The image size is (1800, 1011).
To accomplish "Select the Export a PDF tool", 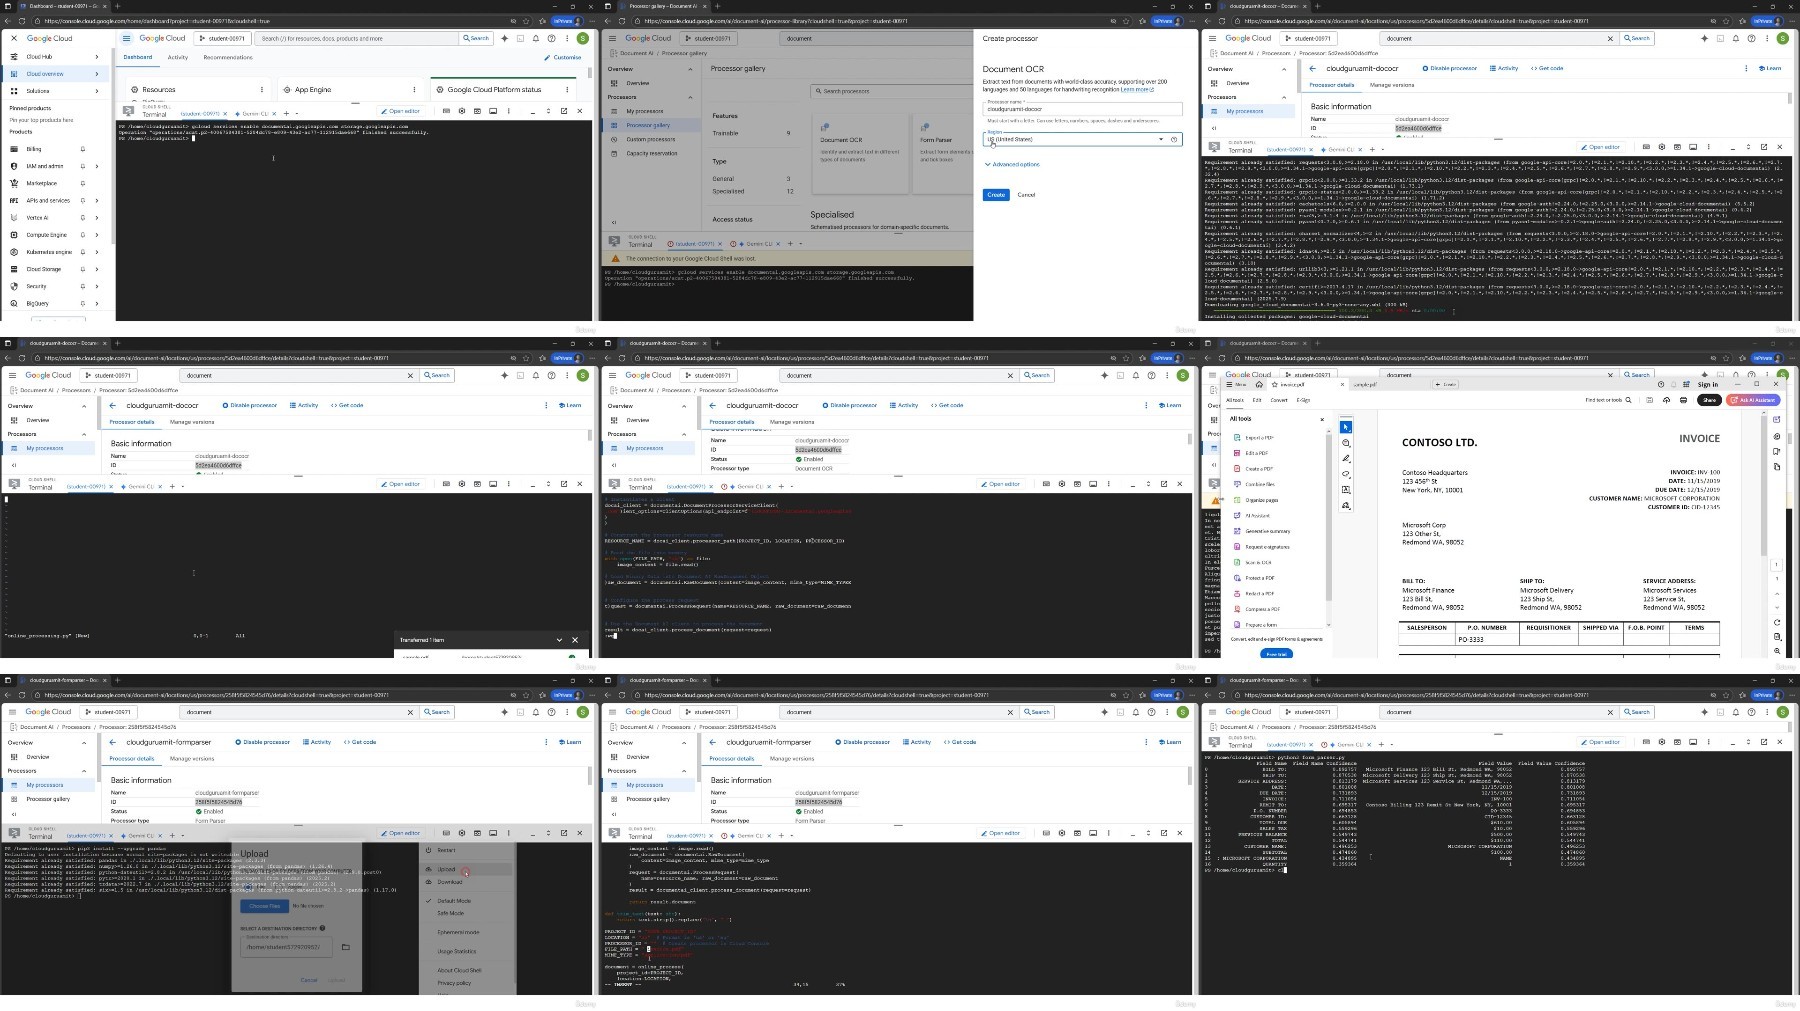I will pyautogui.click(x=1259, y=438).
